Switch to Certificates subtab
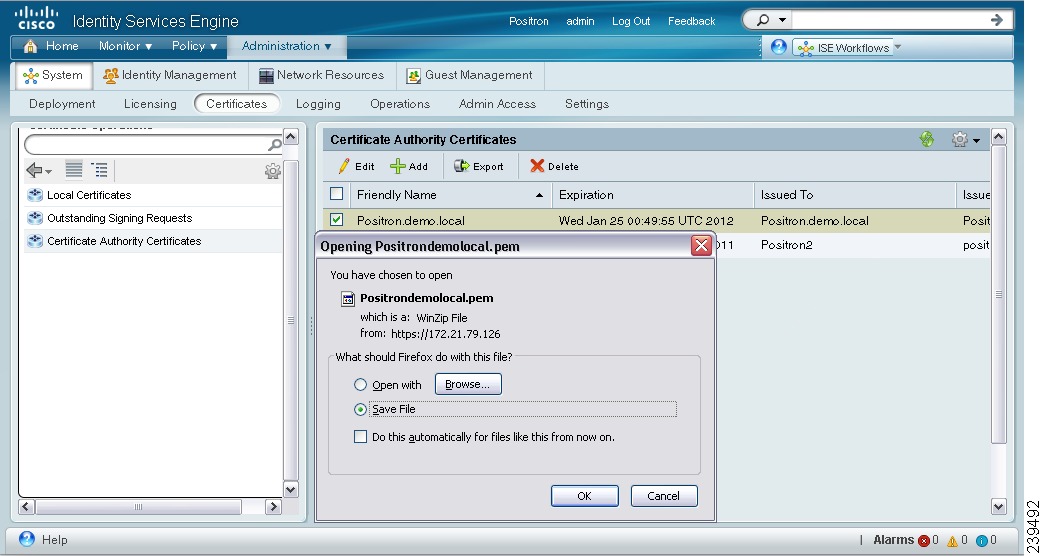Screen dimensions: 1044x556 tap(236, 104)
